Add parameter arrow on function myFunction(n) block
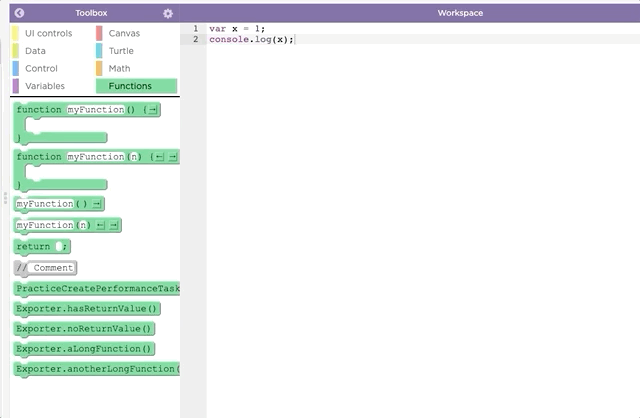Viewport: 640px width, 418px height. point(173,157)
